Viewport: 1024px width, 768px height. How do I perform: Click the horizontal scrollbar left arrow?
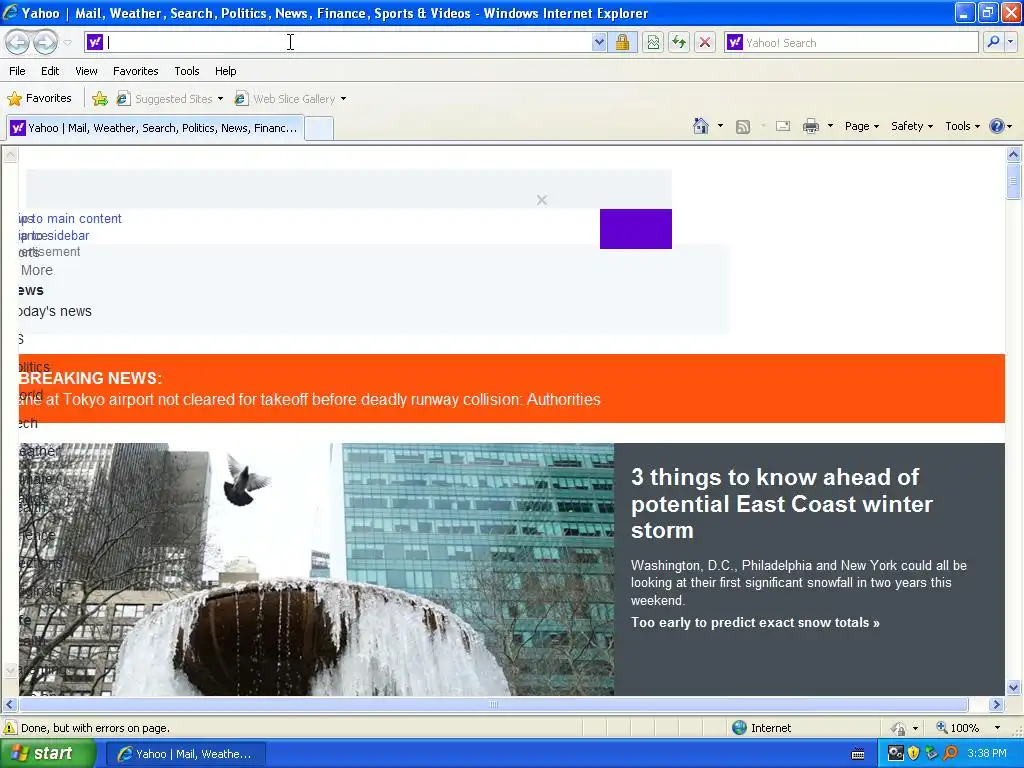click(9, 705)
